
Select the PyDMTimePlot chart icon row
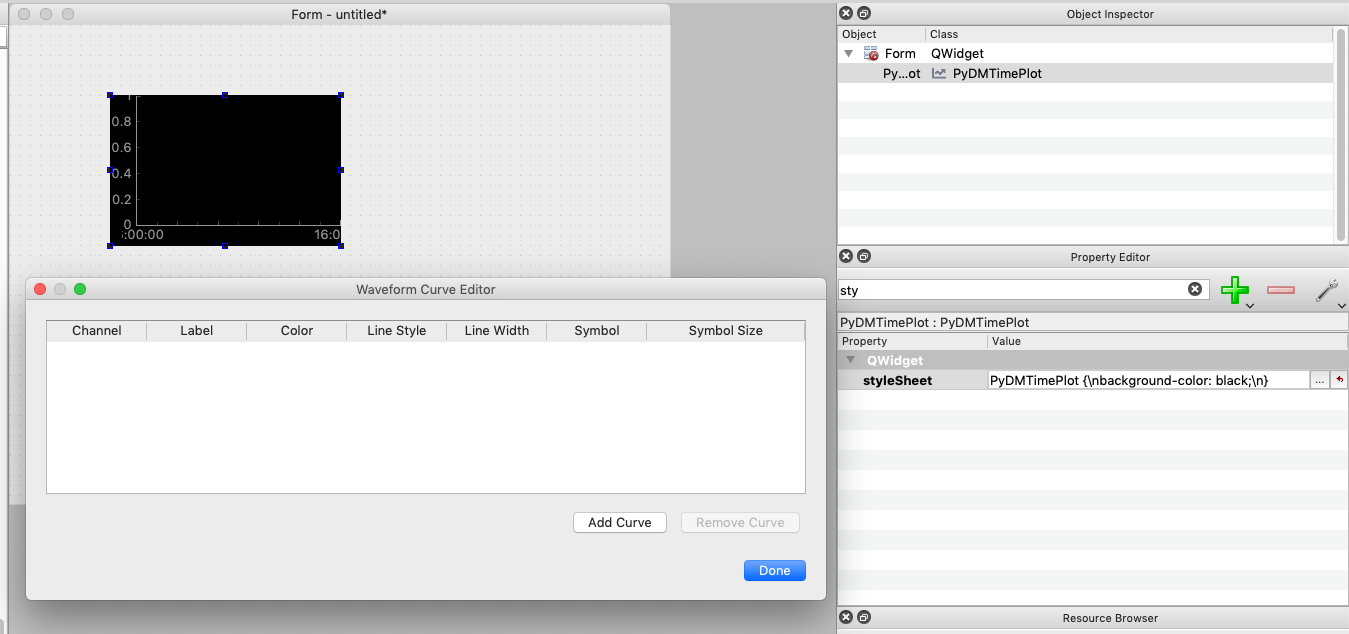[939, 73]
